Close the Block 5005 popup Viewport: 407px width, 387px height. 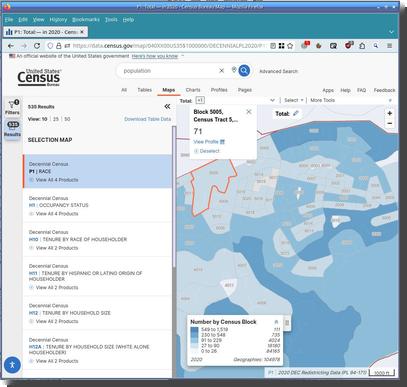tap(249, 112)
